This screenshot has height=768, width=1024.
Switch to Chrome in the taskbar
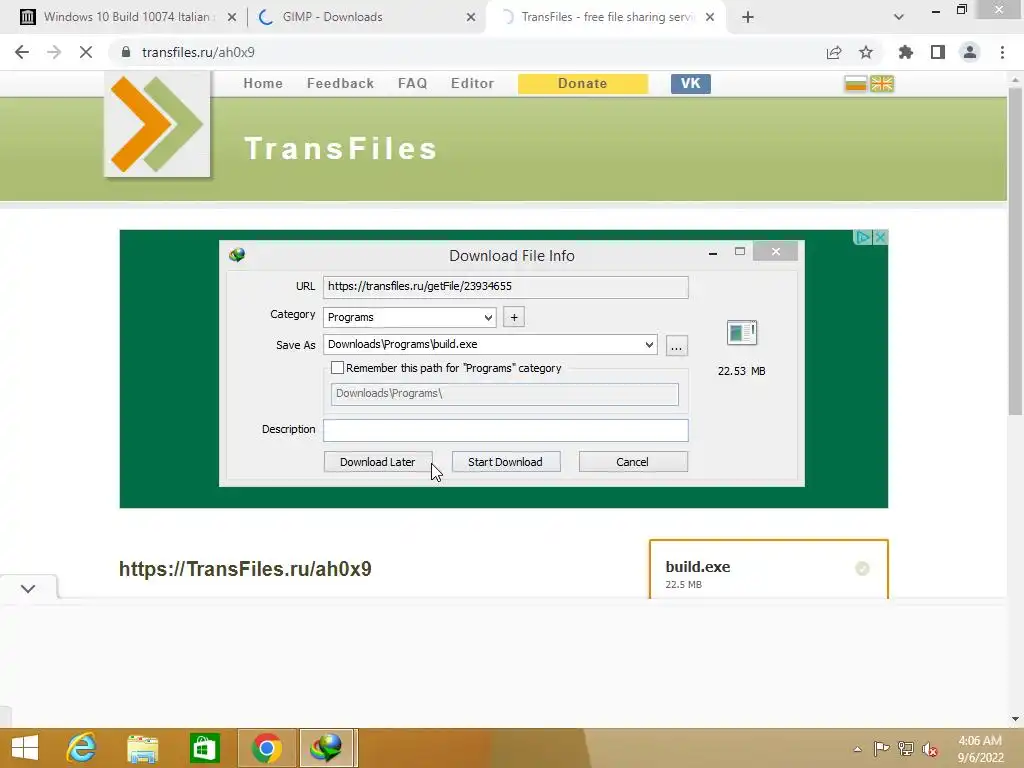[266, 748]
